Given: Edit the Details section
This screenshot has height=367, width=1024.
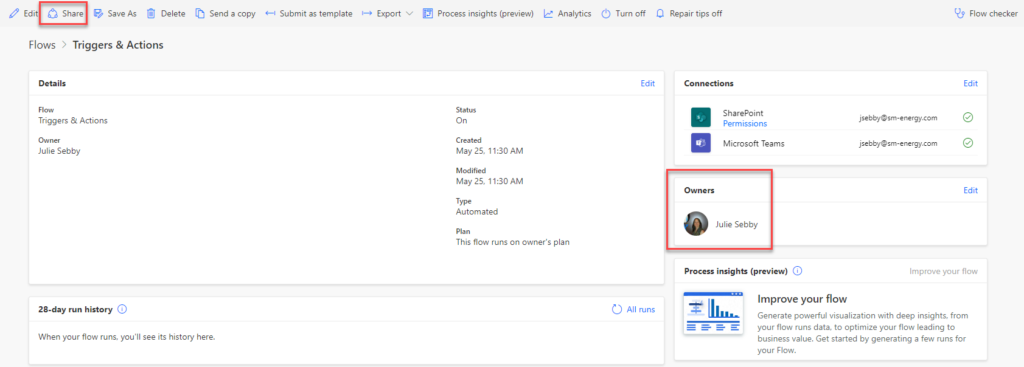Looking at the screenshot, I should [x=647, y=84].
